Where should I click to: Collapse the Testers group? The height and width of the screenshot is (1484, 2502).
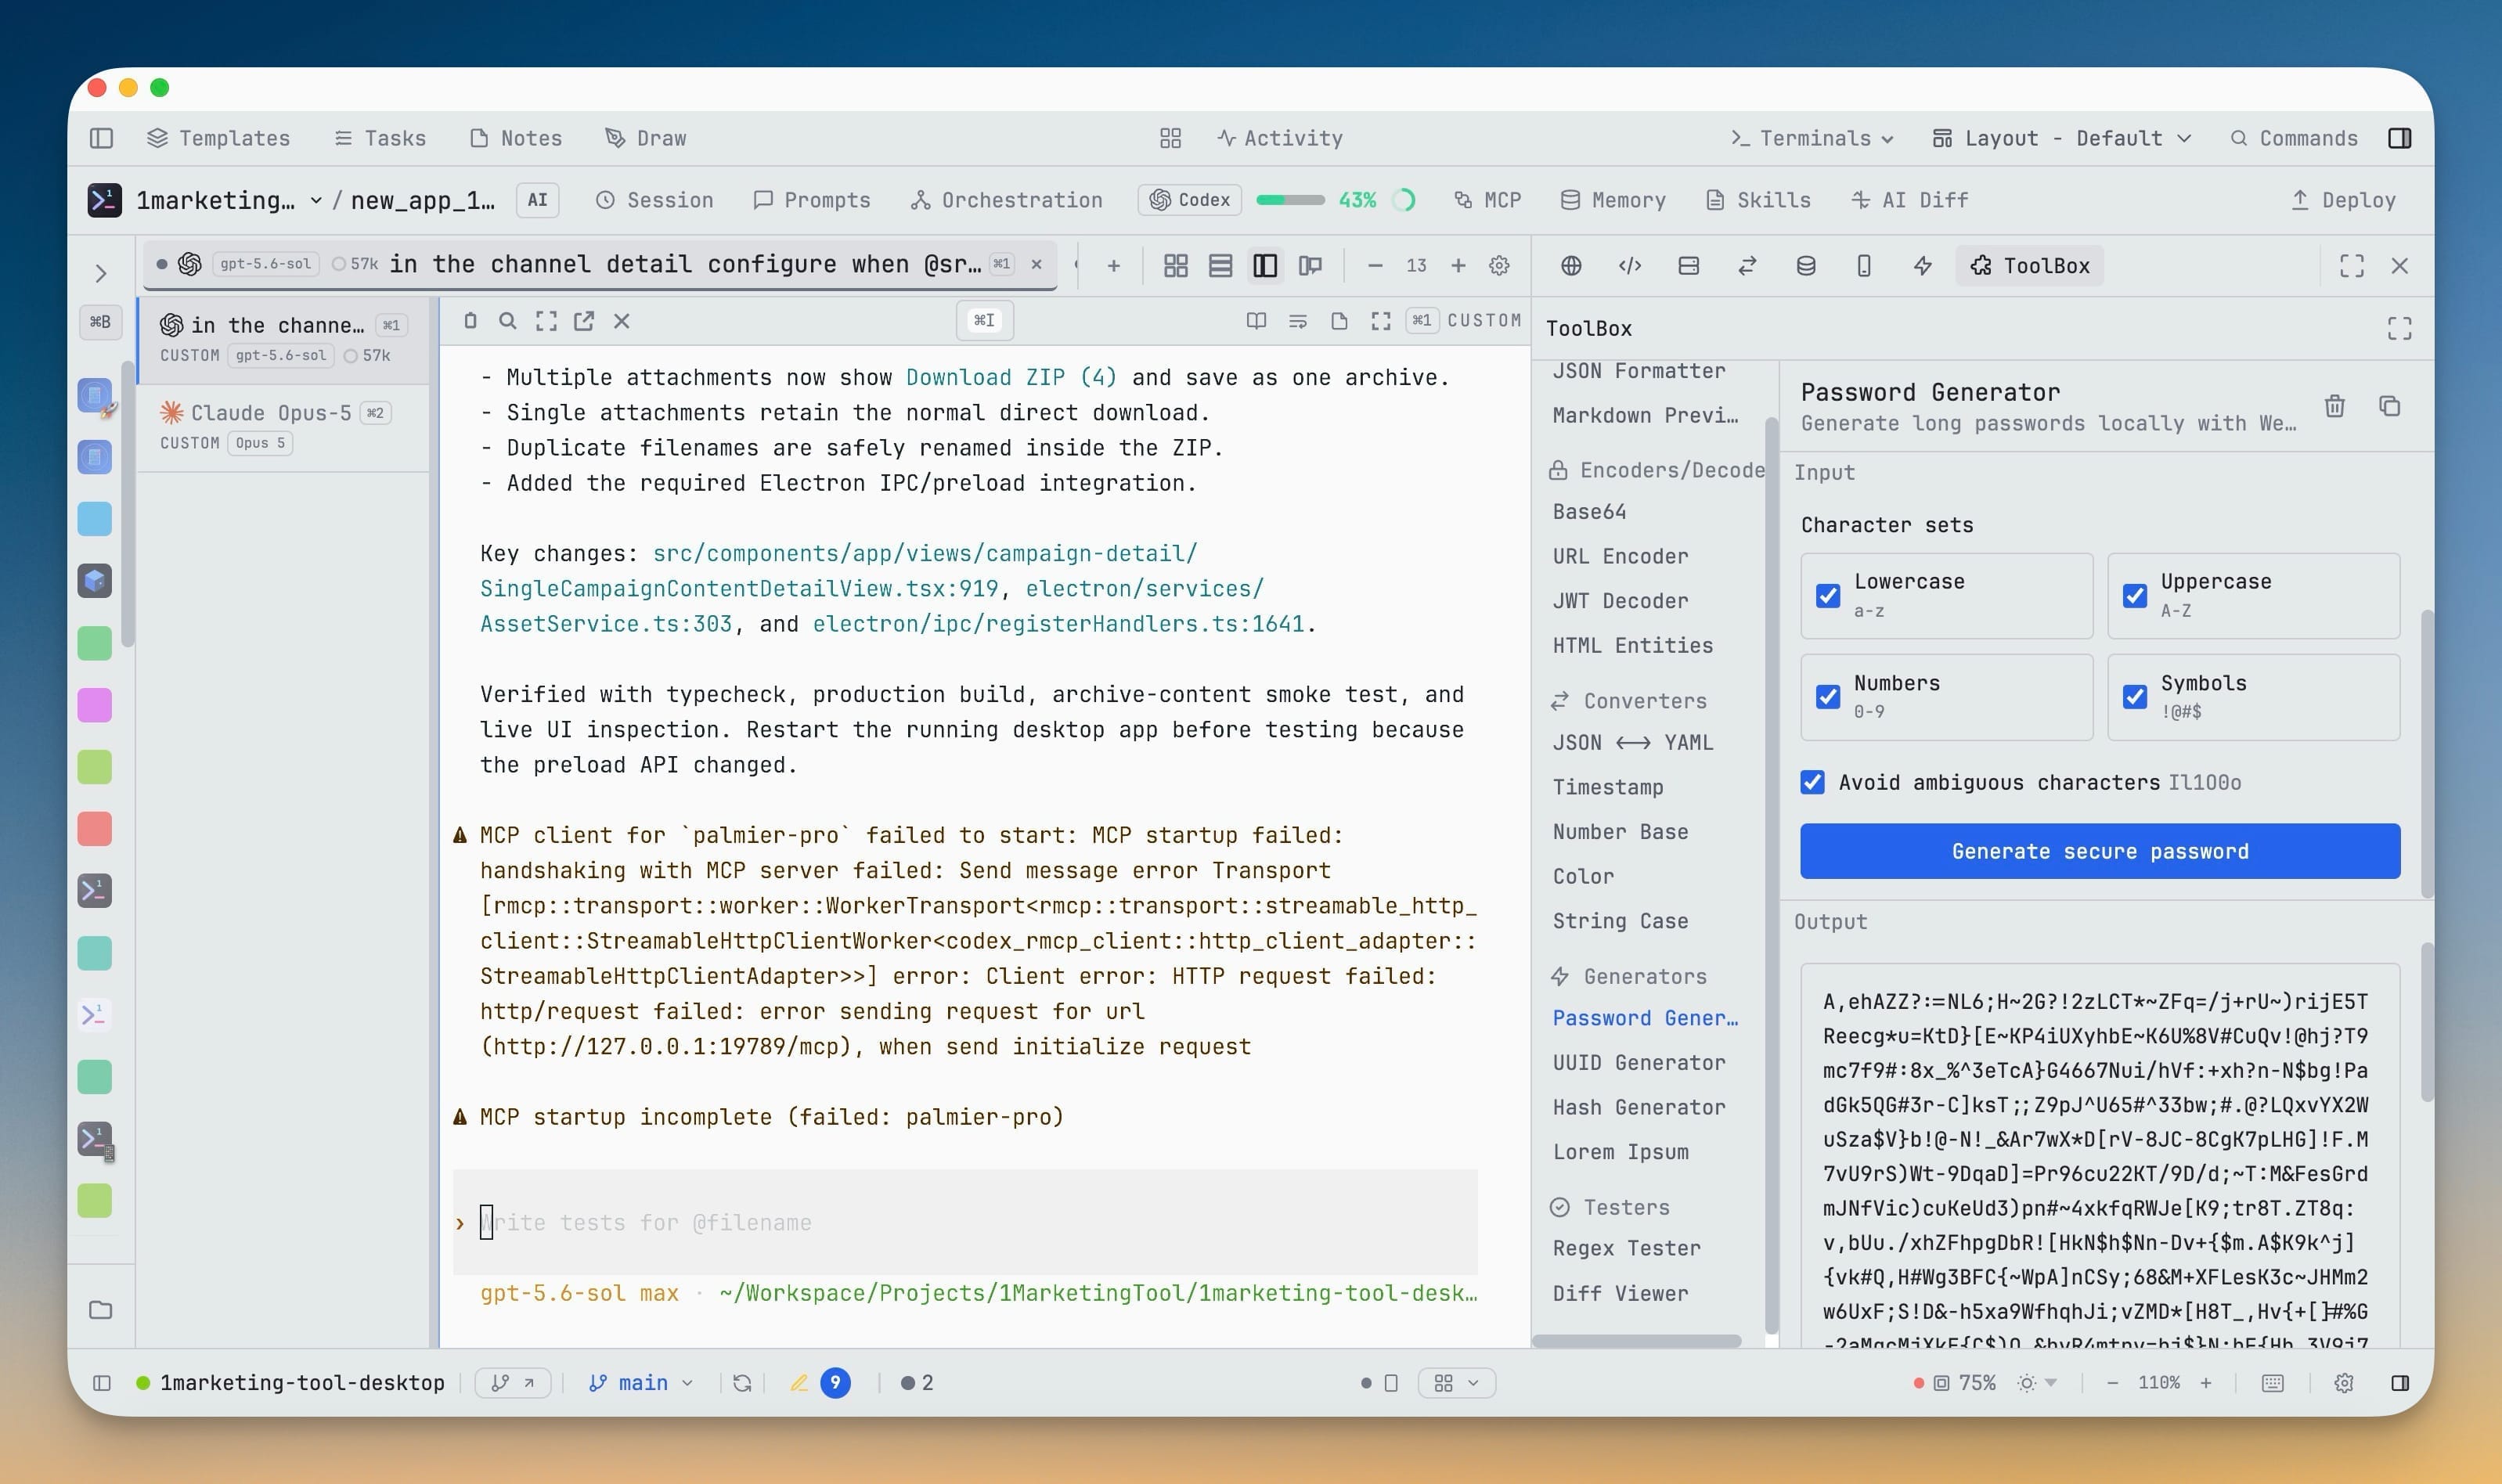(x=1610, y=1207)
